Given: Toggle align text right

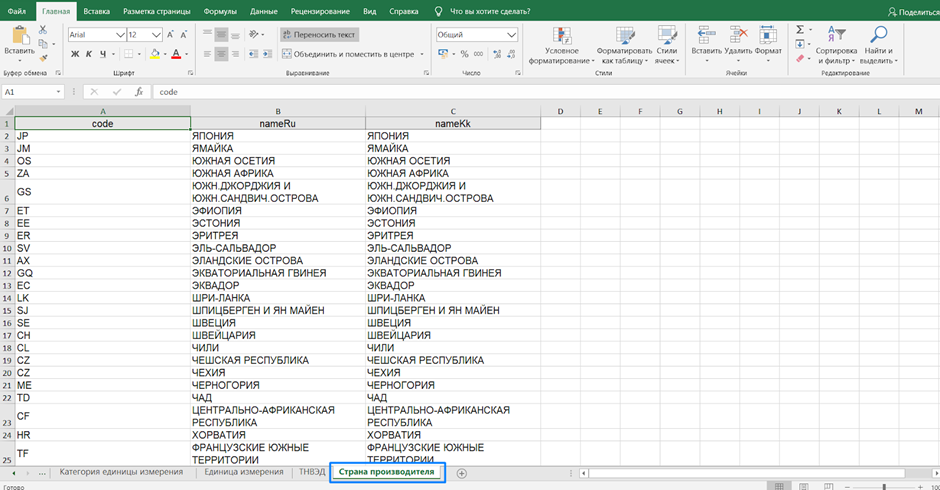Looking at the screenshot, I should tap(235, 54).
